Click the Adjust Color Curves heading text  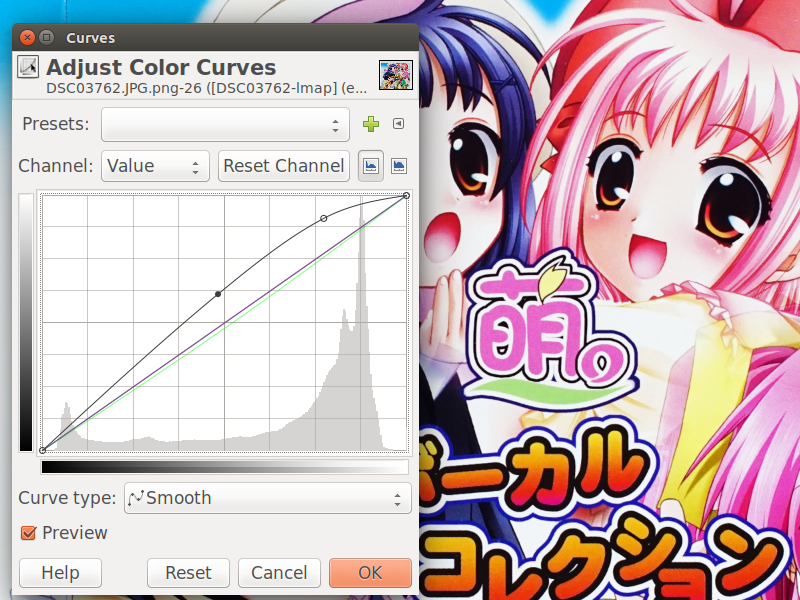(x=161, y=67)
